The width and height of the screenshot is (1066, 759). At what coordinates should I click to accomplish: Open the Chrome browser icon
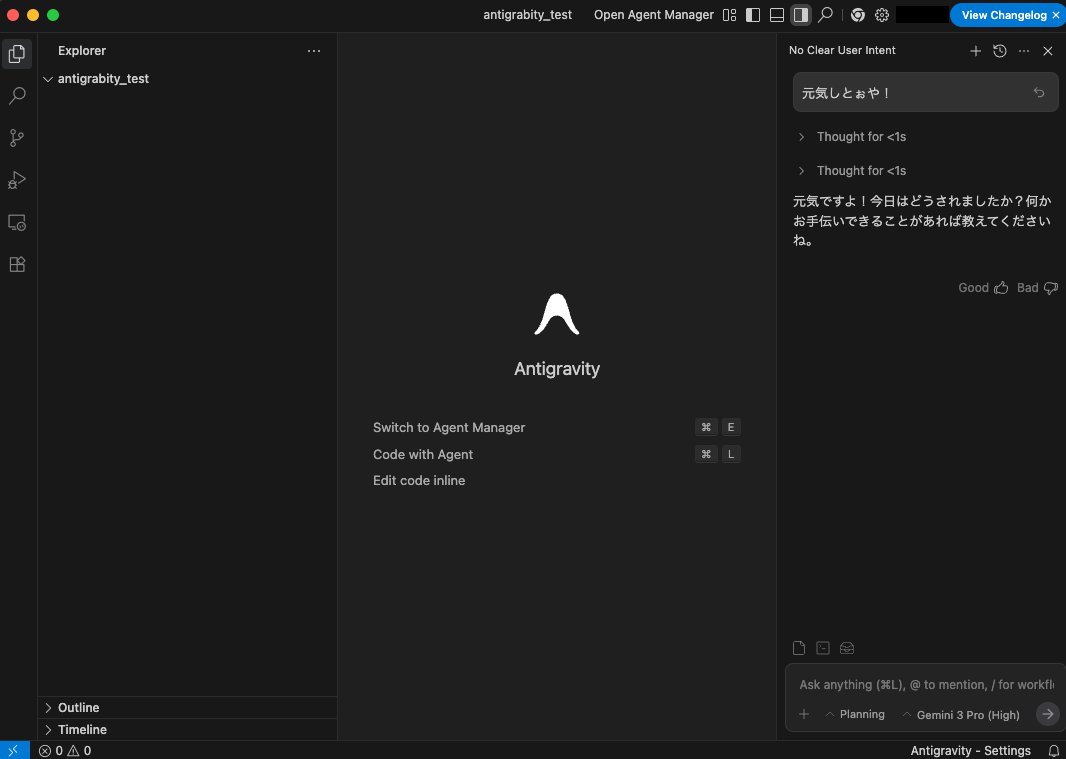click(858, 15)
